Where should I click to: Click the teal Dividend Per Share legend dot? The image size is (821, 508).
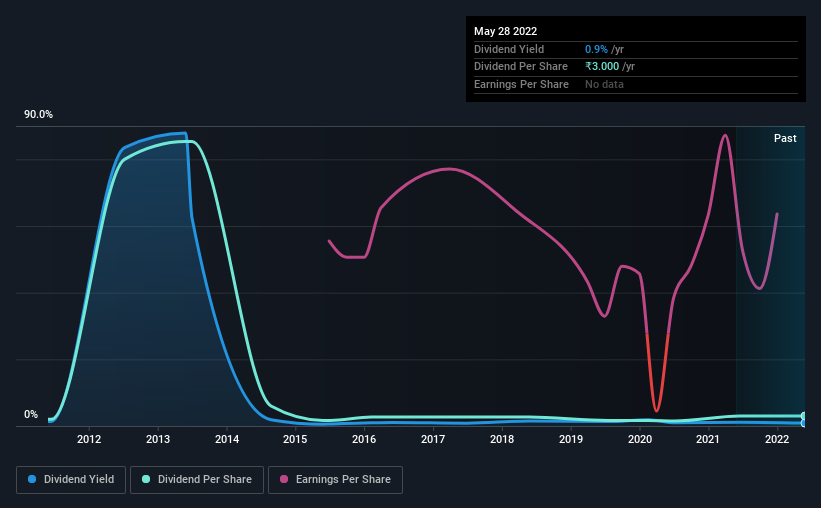(146, 479)
